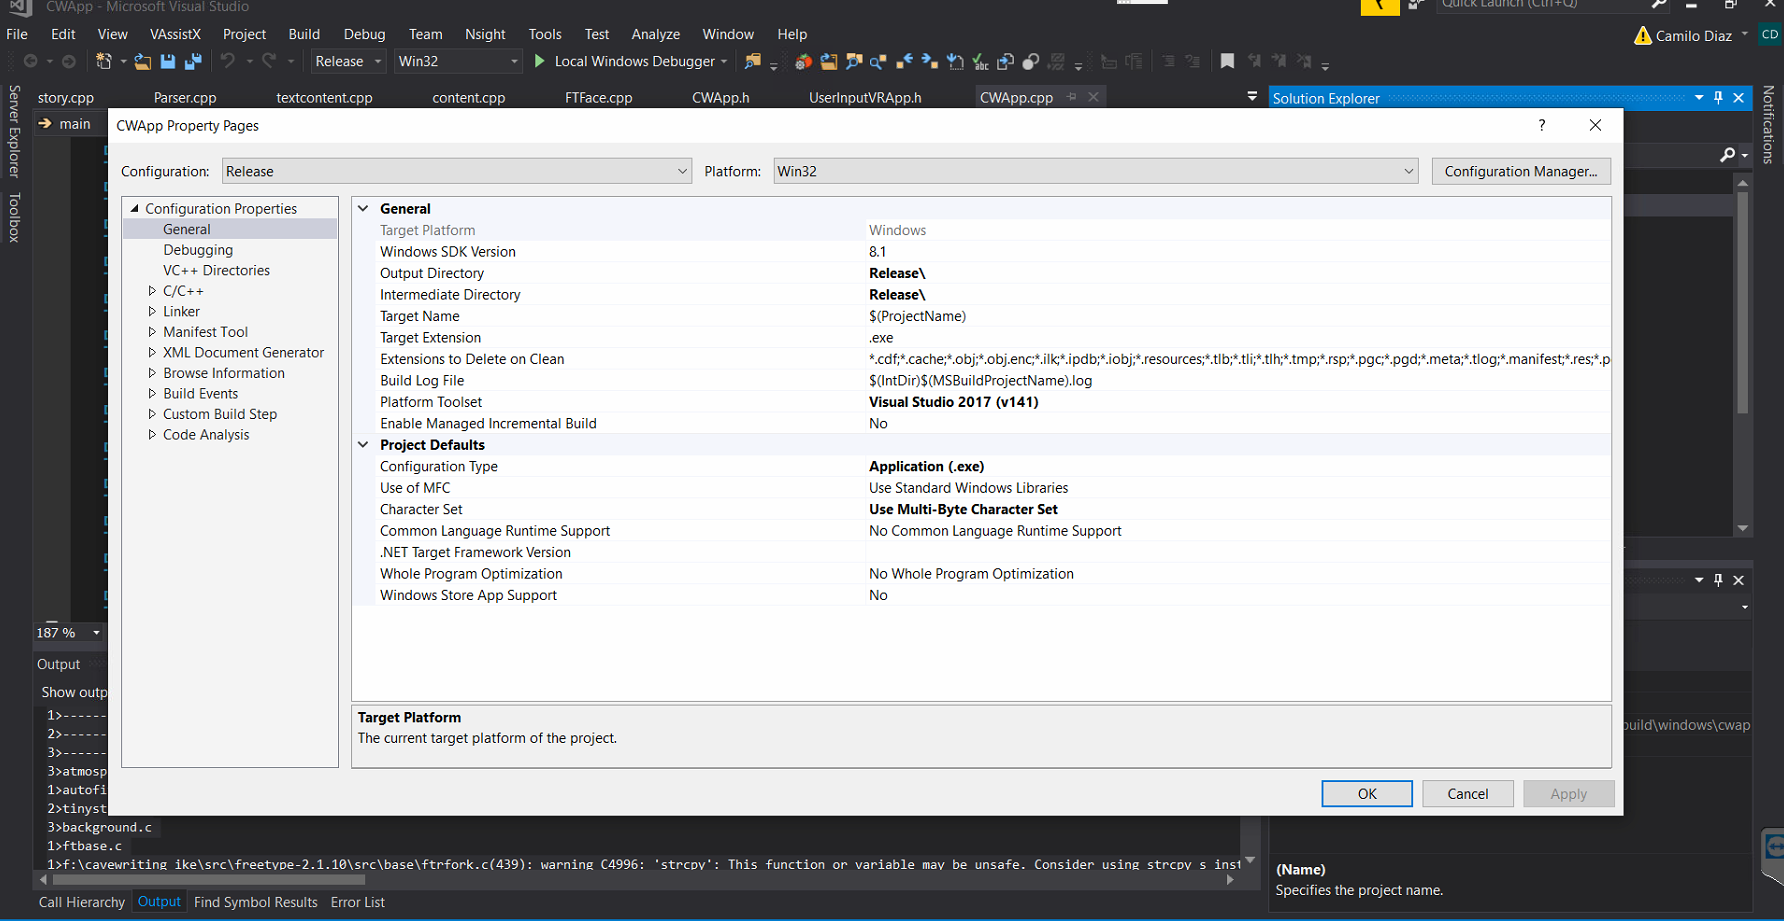1784x921 pixels.
Task: Switch to the UserInputVRApp.h tab
Action: [x=865, y=97]
